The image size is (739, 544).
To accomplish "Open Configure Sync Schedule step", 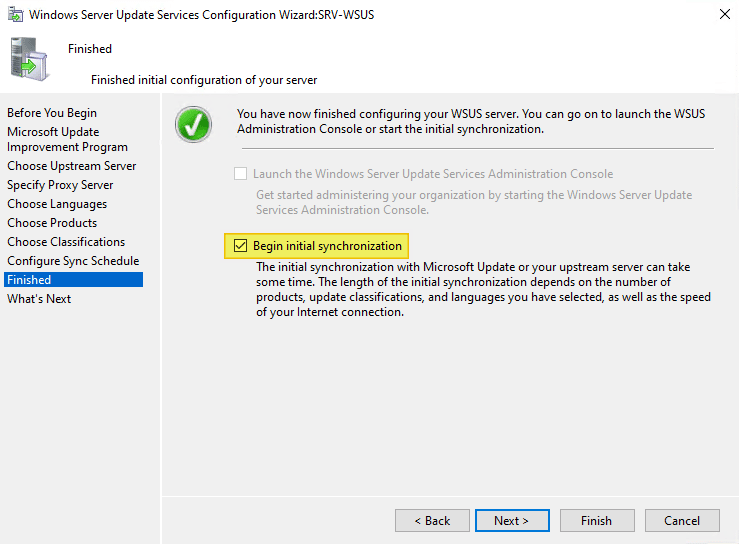I will 73,261.
